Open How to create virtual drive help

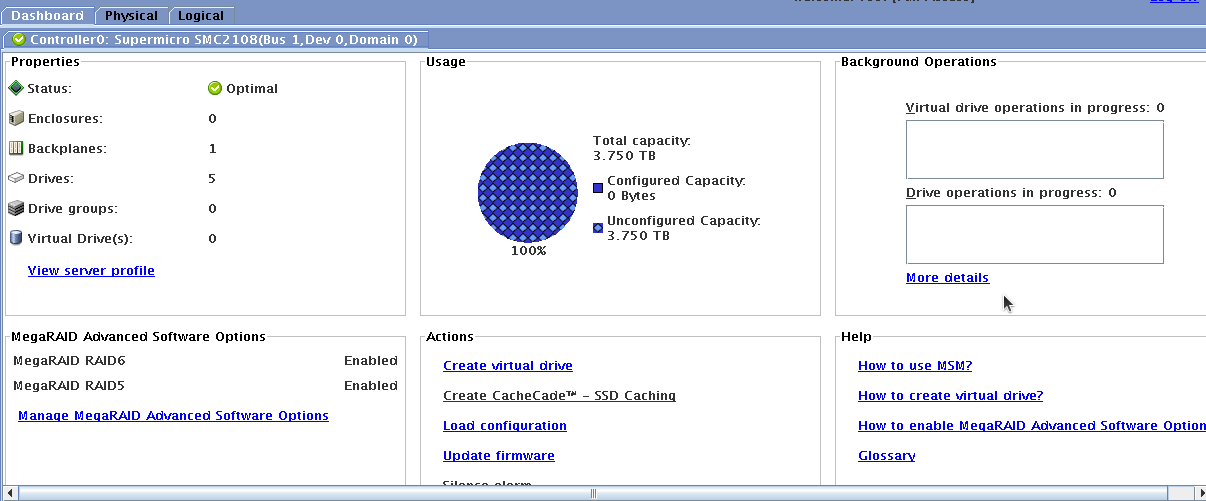tap(950, 395)
